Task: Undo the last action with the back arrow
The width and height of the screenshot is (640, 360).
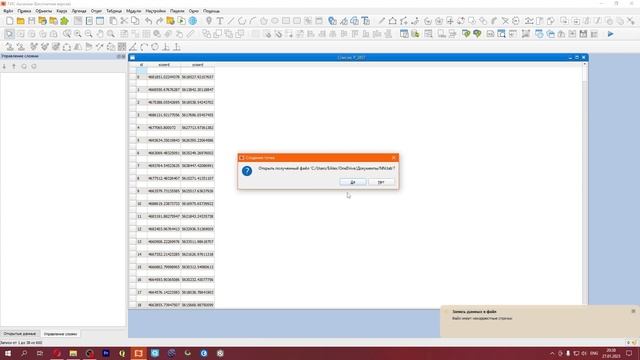Action: pyautogui.click(x=149, y=21)
